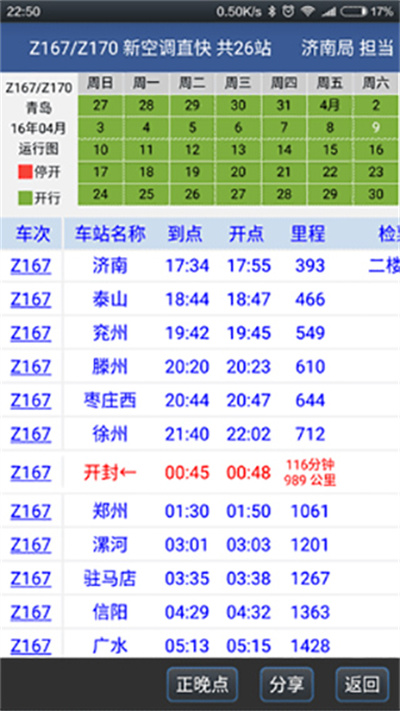This screenshot has height=711, width=400.
Task: Click 徐州 departure time 22:02
Action: click(x=249, y=434)
